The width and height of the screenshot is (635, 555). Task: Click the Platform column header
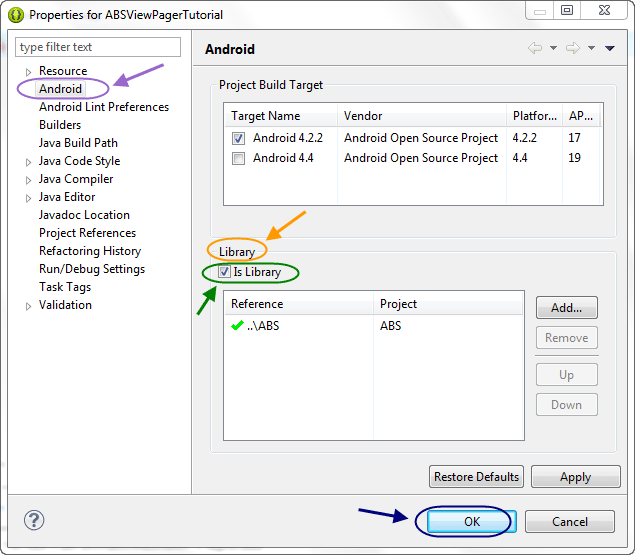click(534, 116)
